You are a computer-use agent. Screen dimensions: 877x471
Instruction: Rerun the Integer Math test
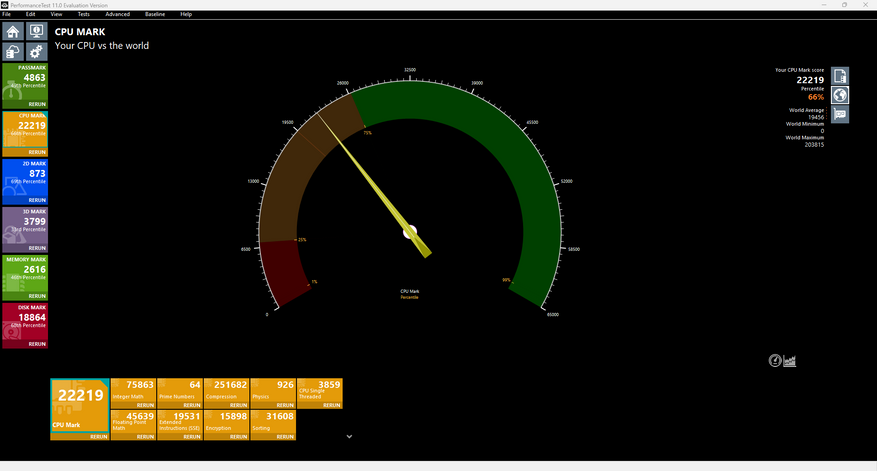coord(145,406)
